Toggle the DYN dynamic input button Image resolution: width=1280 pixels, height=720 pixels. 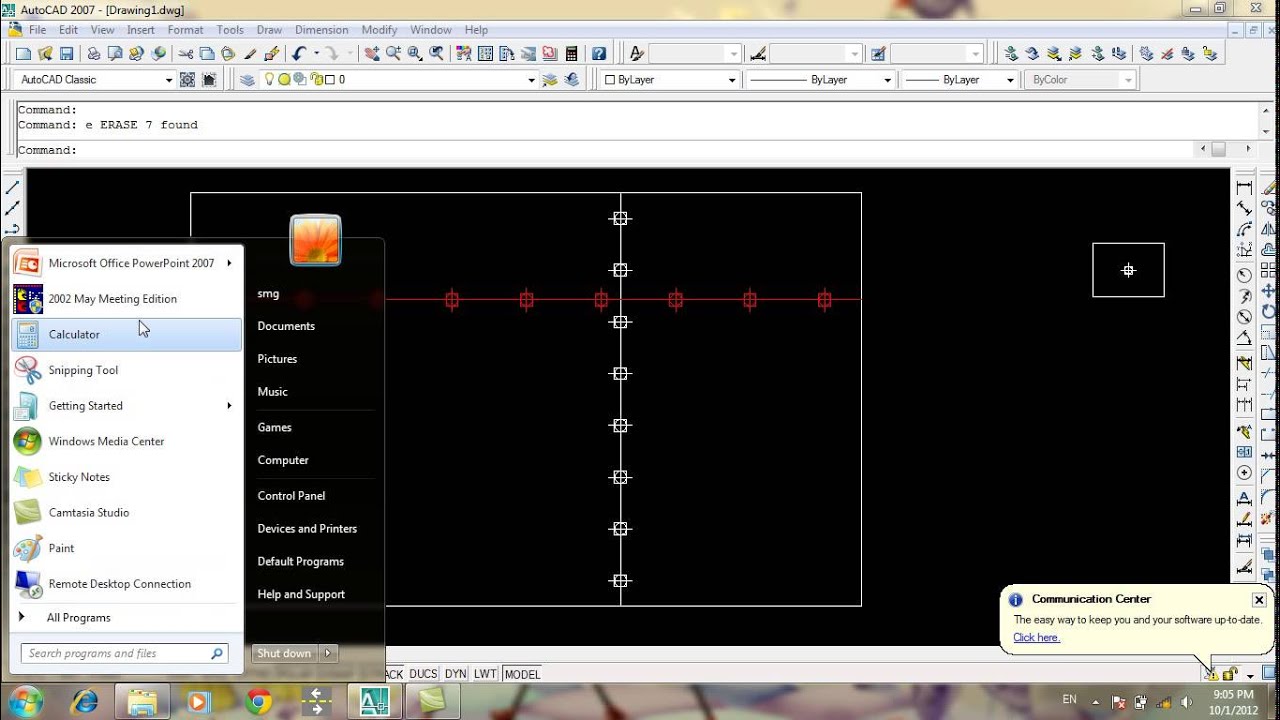click(455, 674)
